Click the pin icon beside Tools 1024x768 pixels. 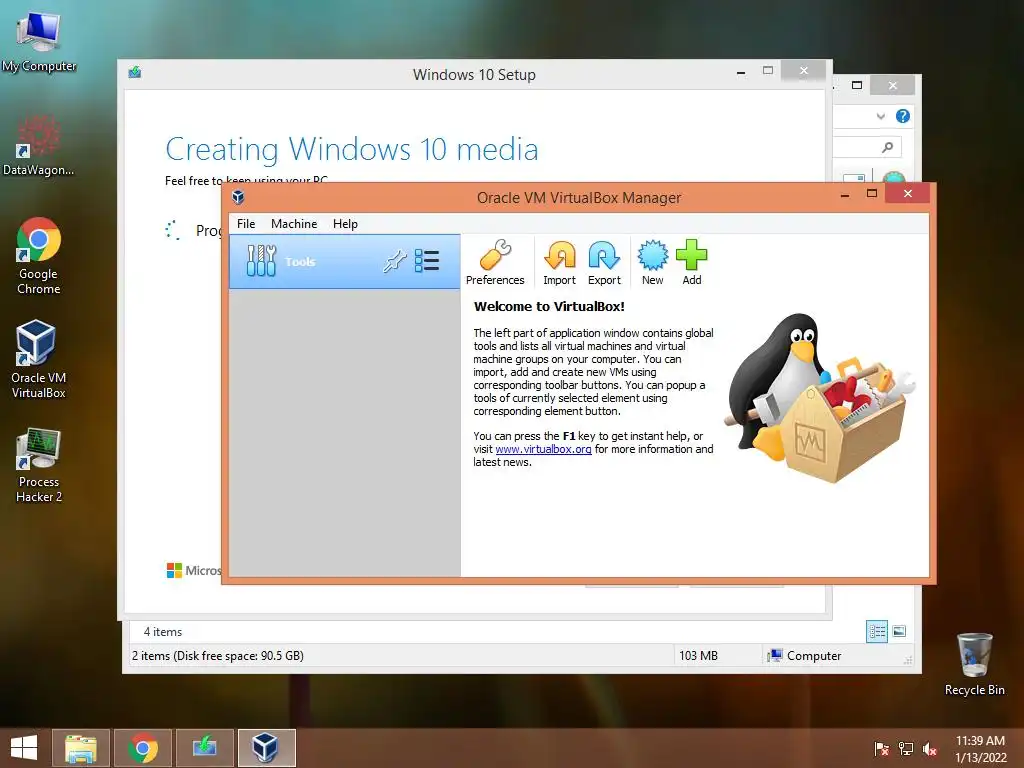394,261
